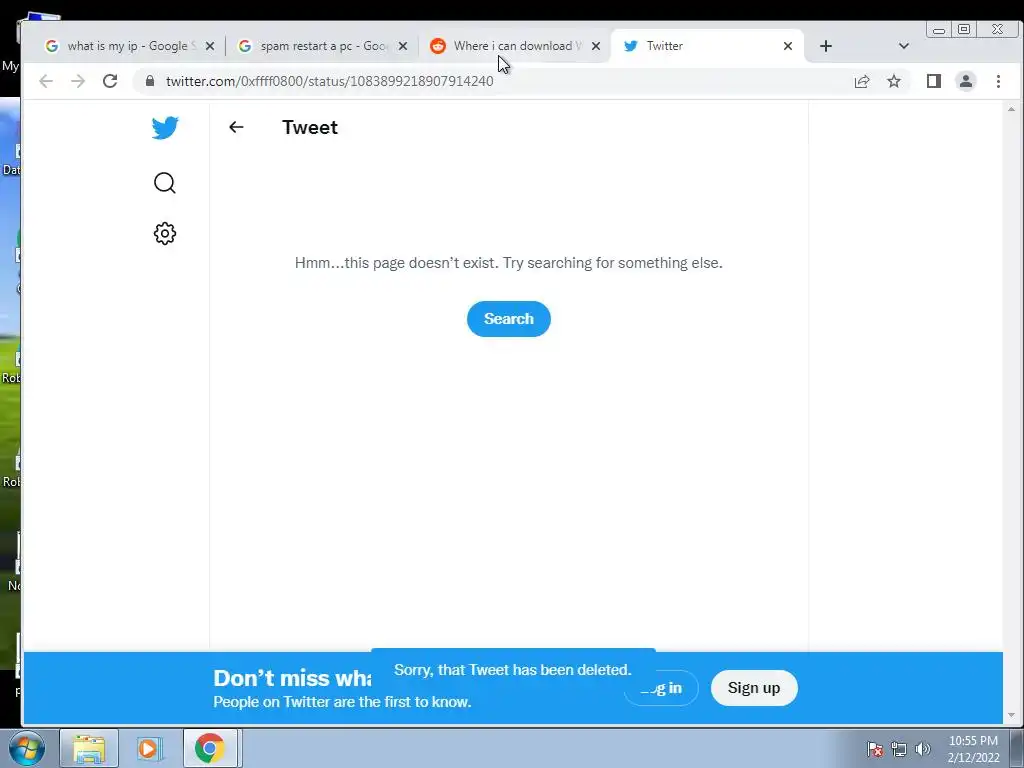The height and width of the screenshot is (768, 1024).
Task: Open the Explore magnifier icon in sidebar
Action: point(165,183)
